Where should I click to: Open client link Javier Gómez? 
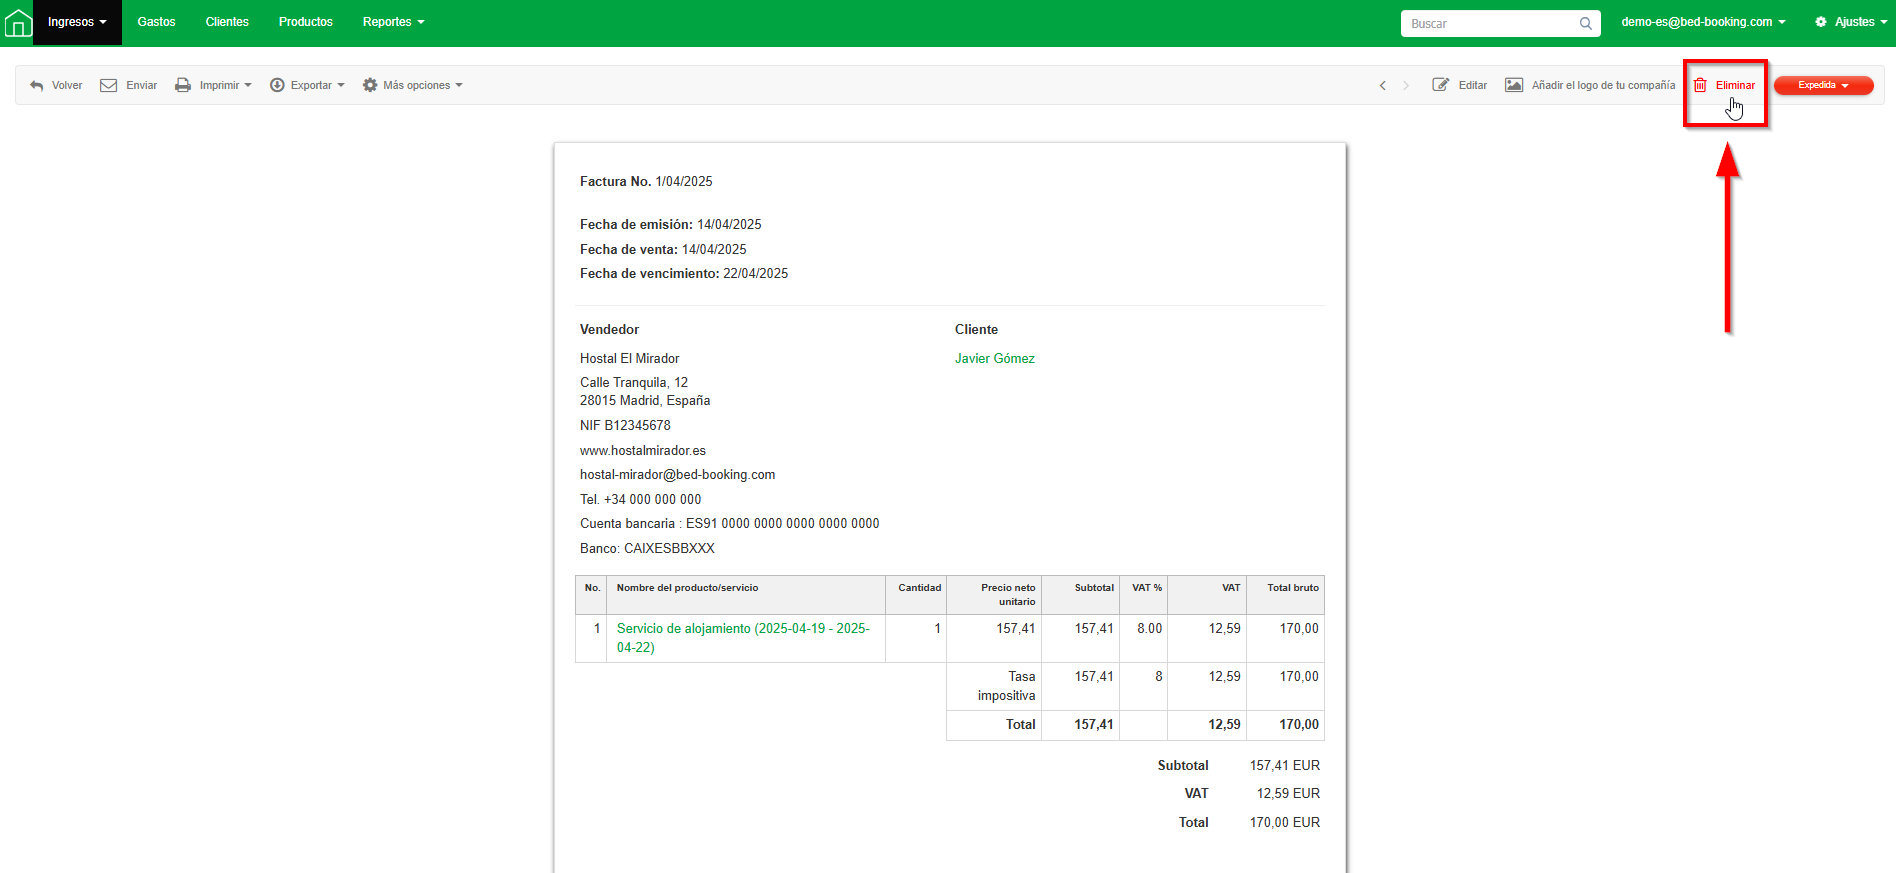point(994,359)
